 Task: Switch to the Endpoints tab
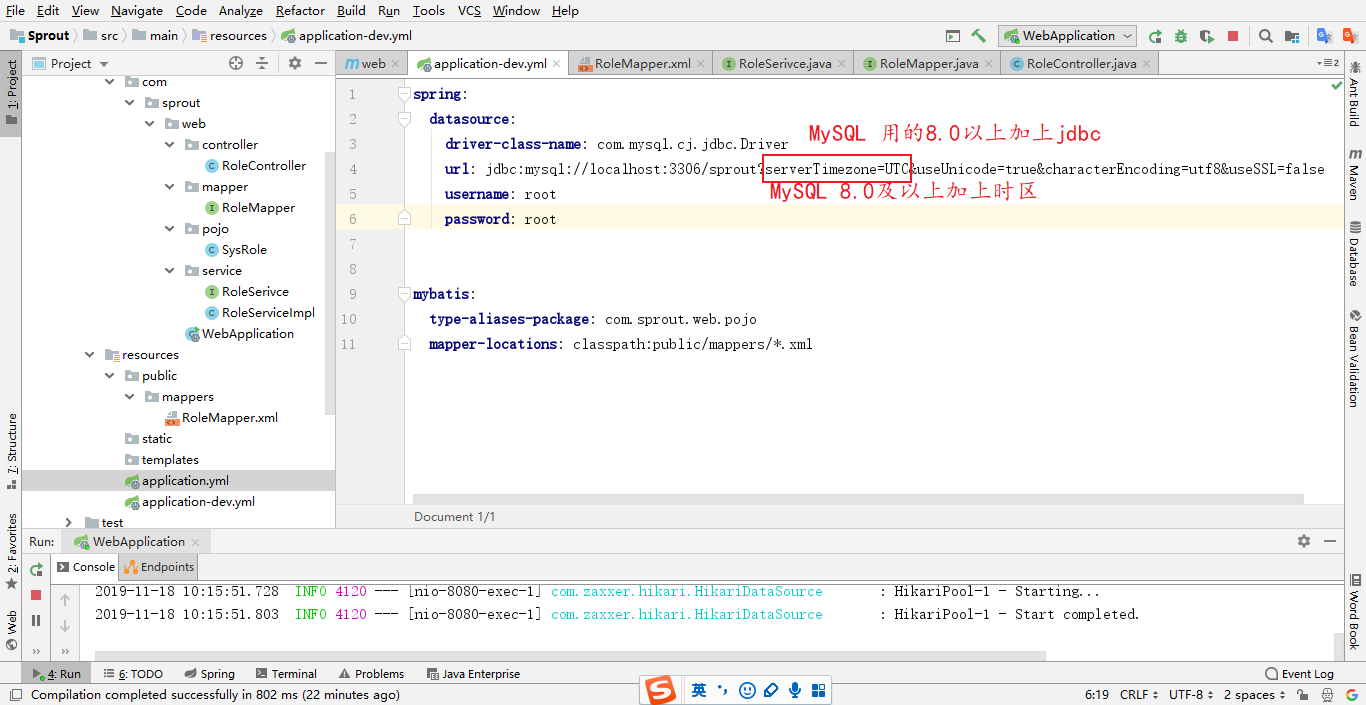tap(160, 567)
